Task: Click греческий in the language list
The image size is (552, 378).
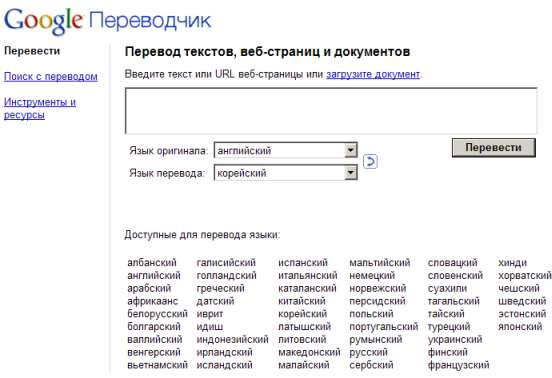Action: tap(220, 288)
